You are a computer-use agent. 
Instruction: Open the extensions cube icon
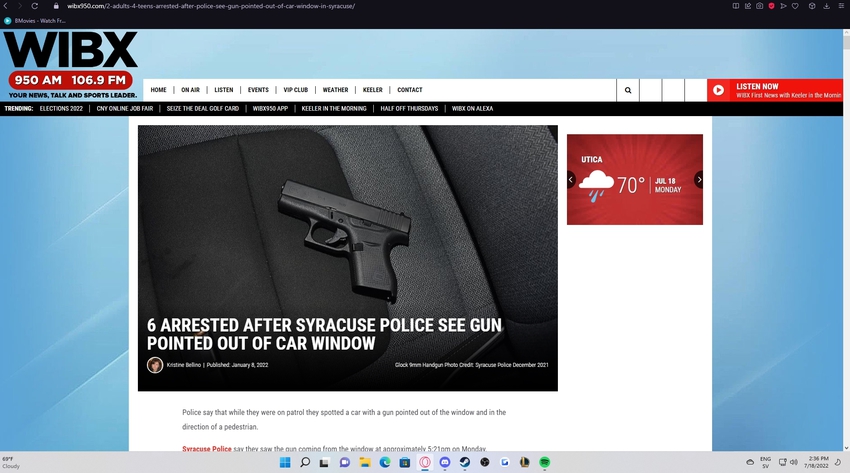click(812, 6)
